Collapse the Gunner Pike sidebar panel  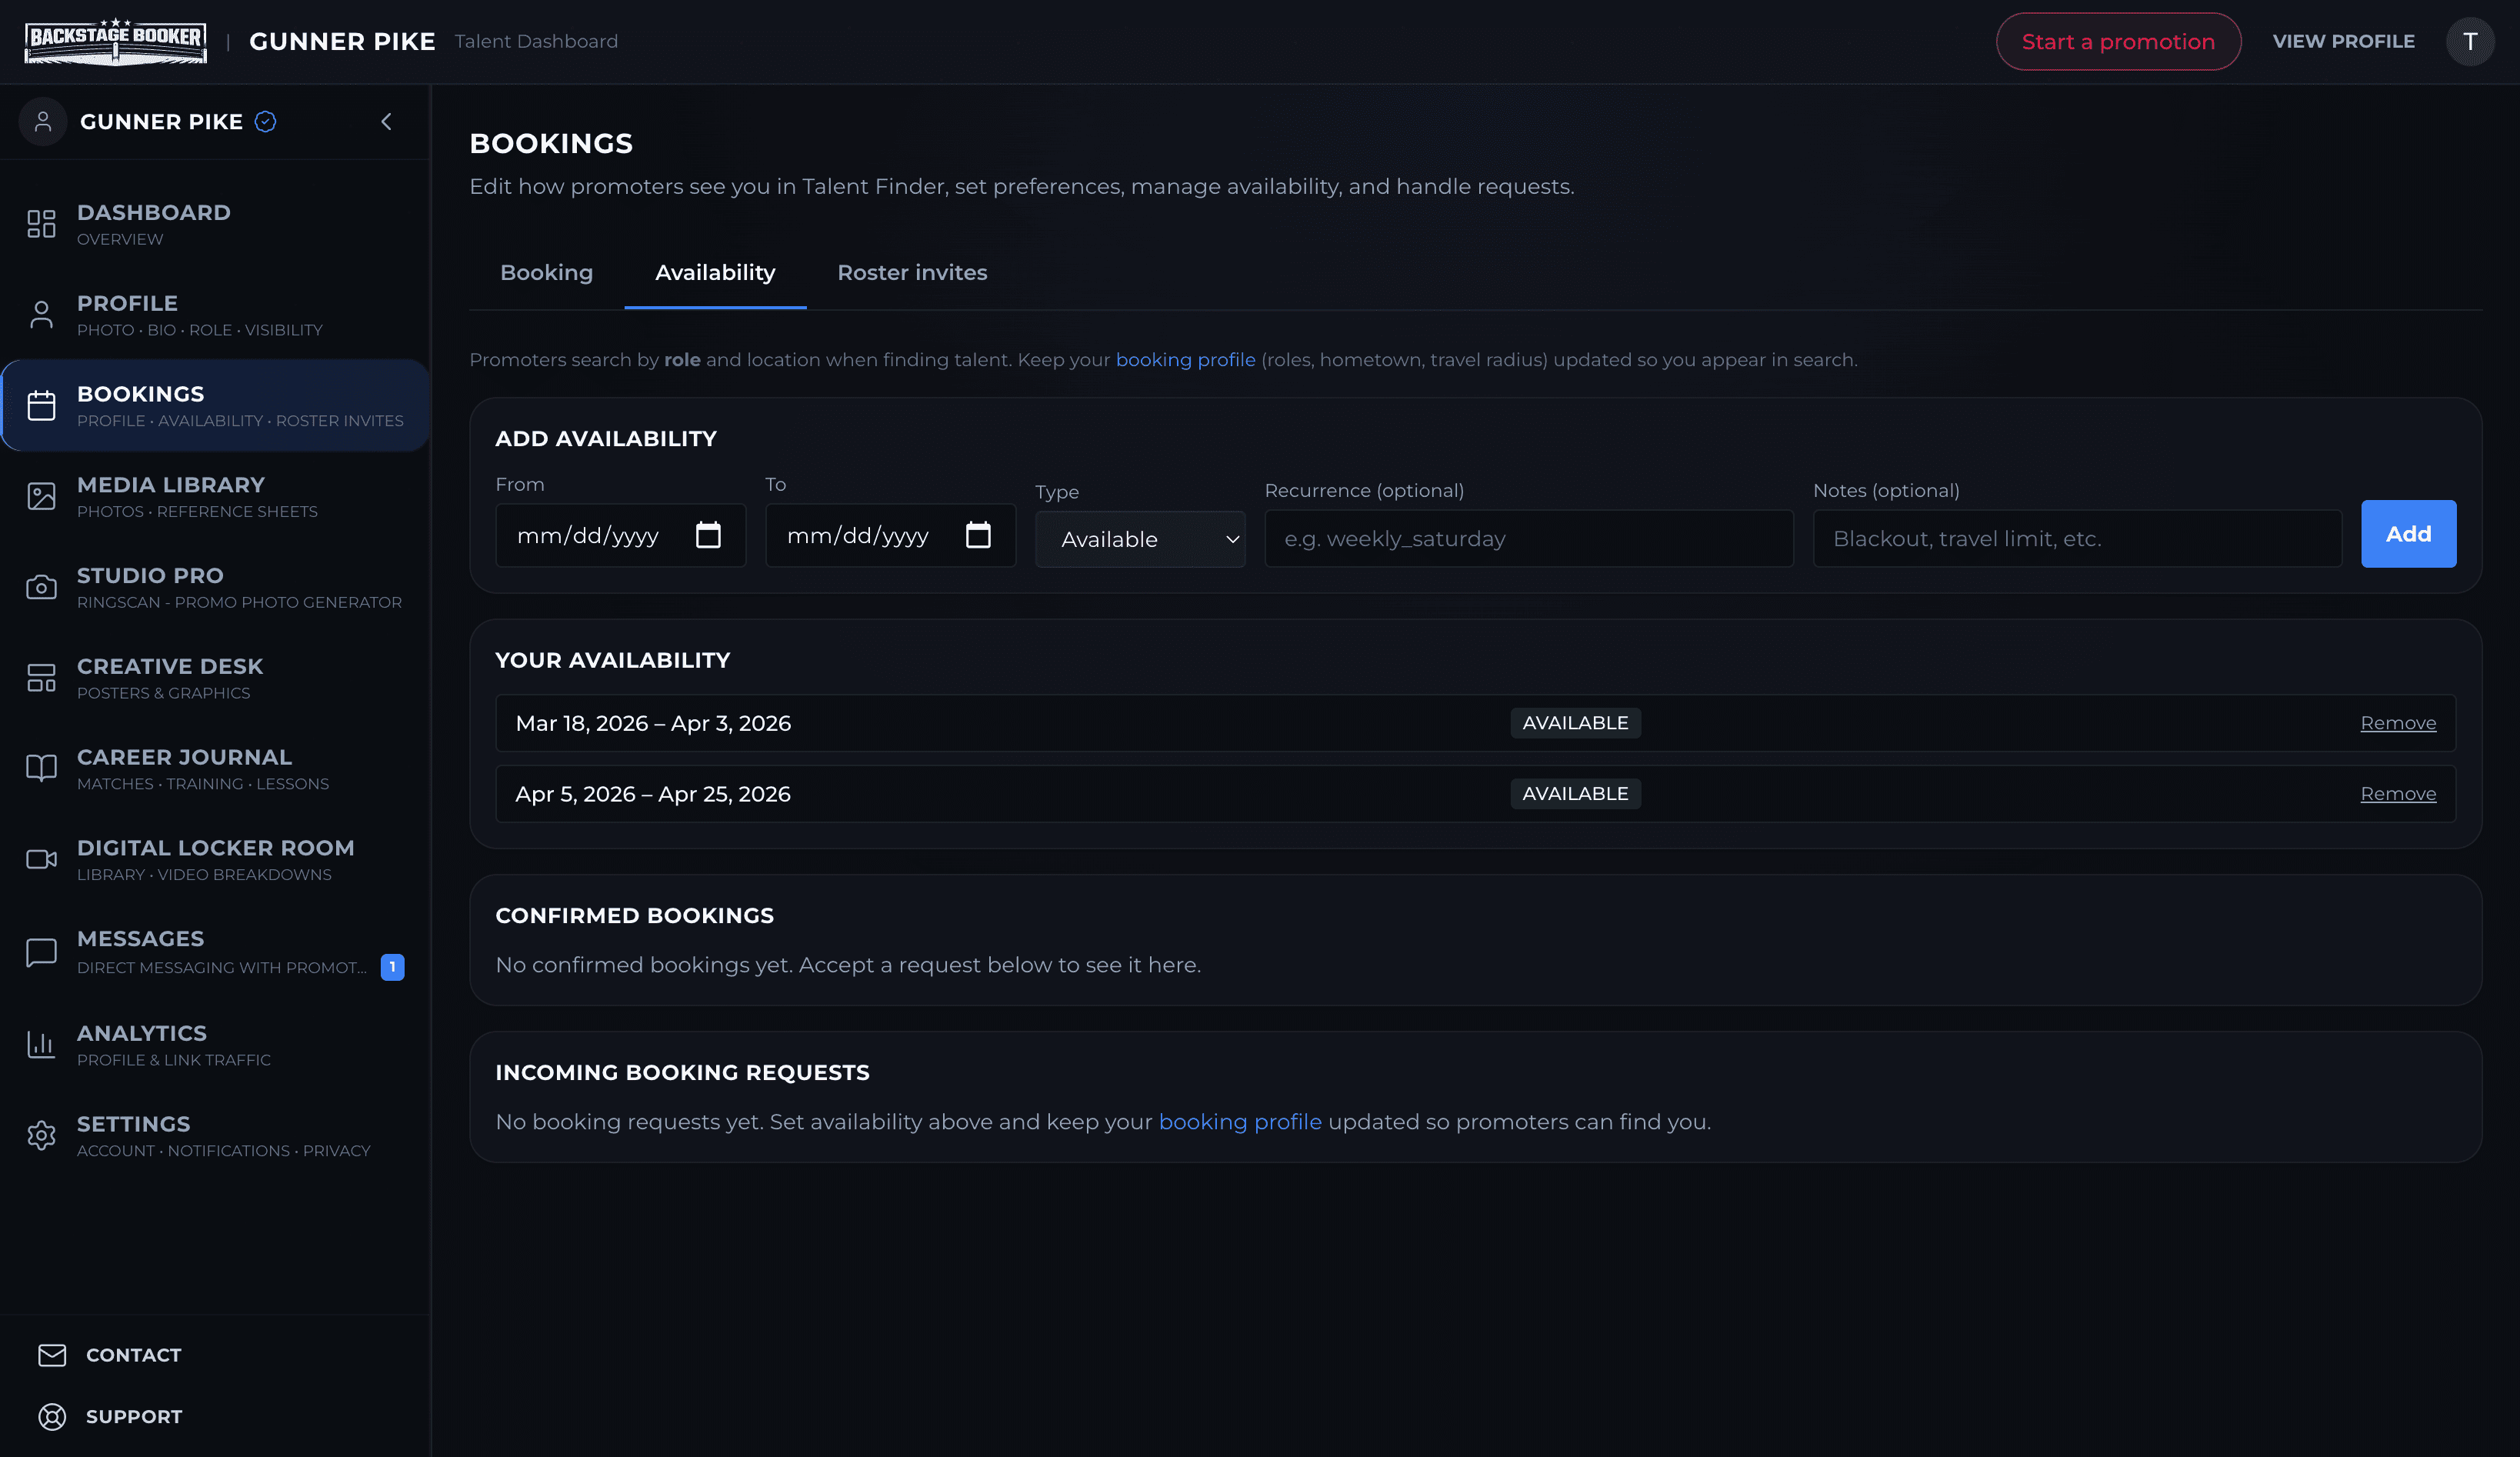coord(387,121)
